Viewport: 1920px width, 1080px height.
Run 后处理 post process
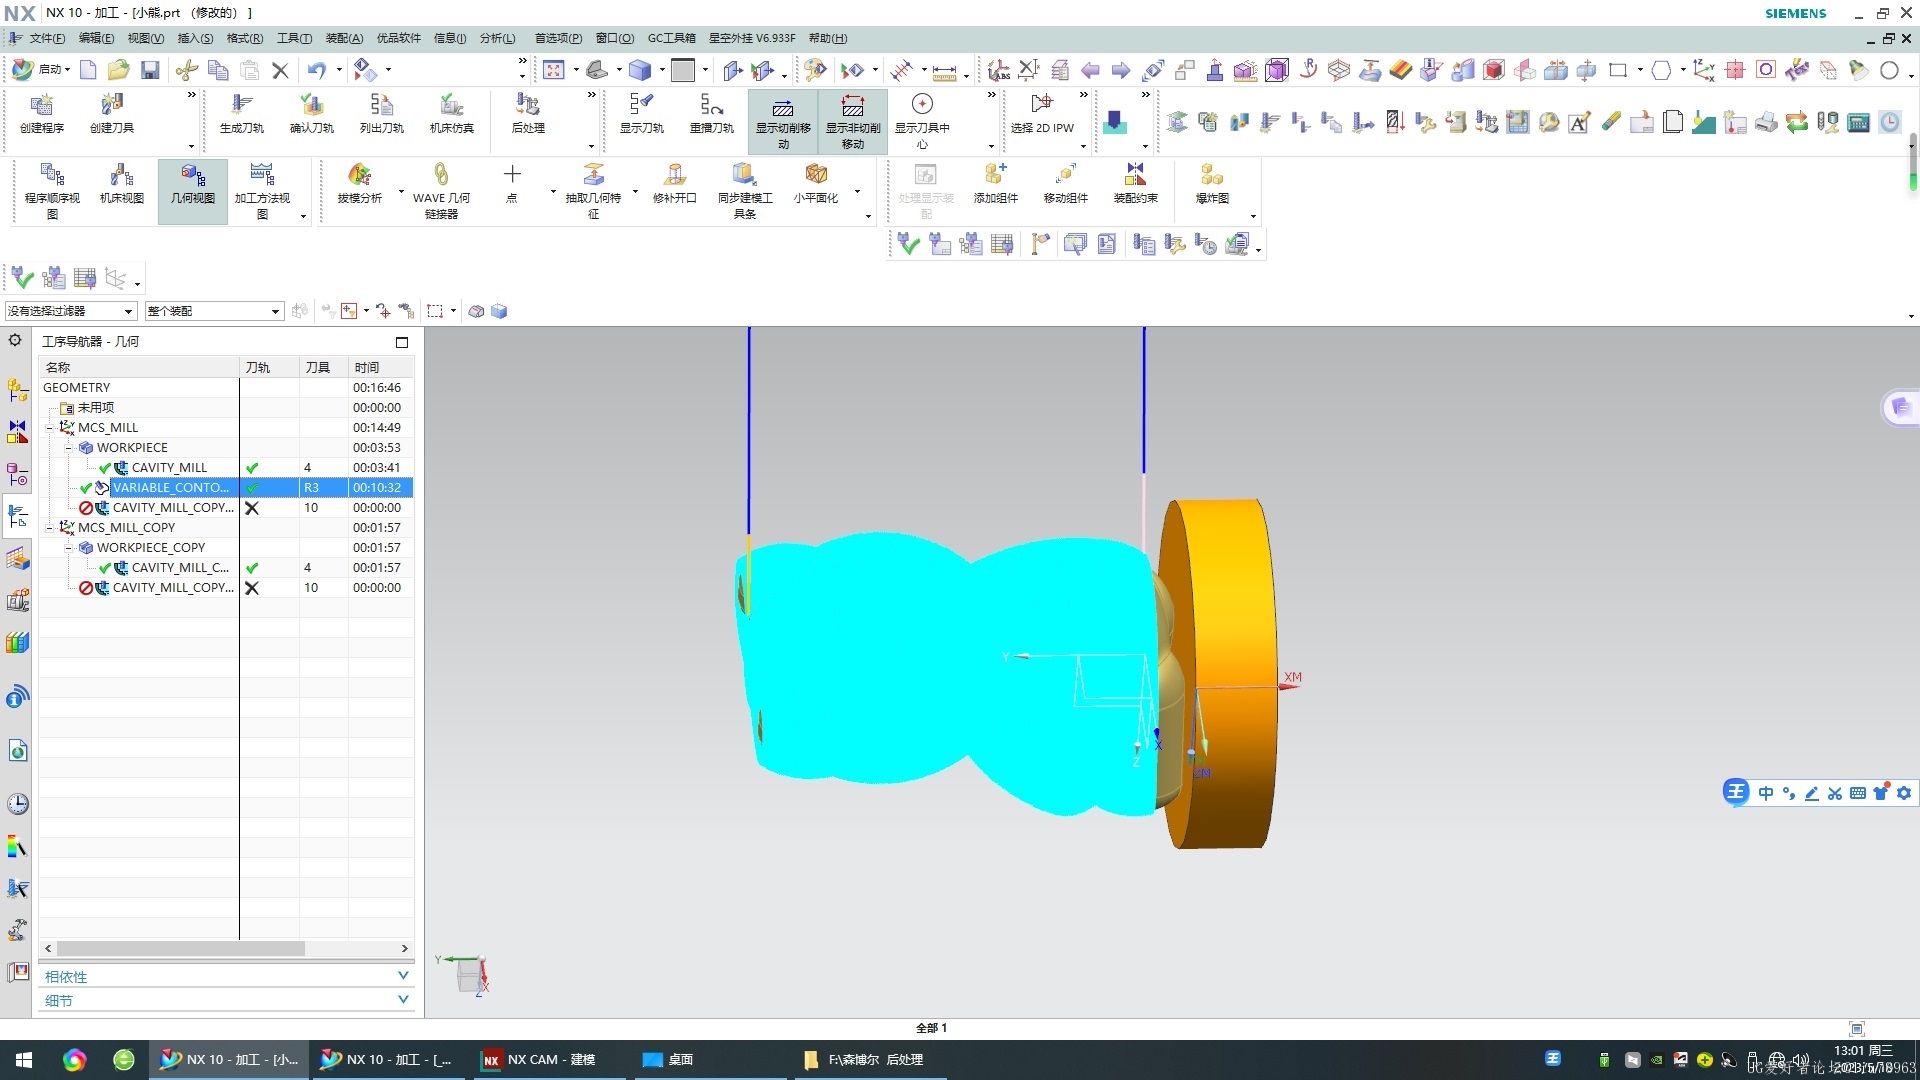pyautogui.click(x=527, y=112)
